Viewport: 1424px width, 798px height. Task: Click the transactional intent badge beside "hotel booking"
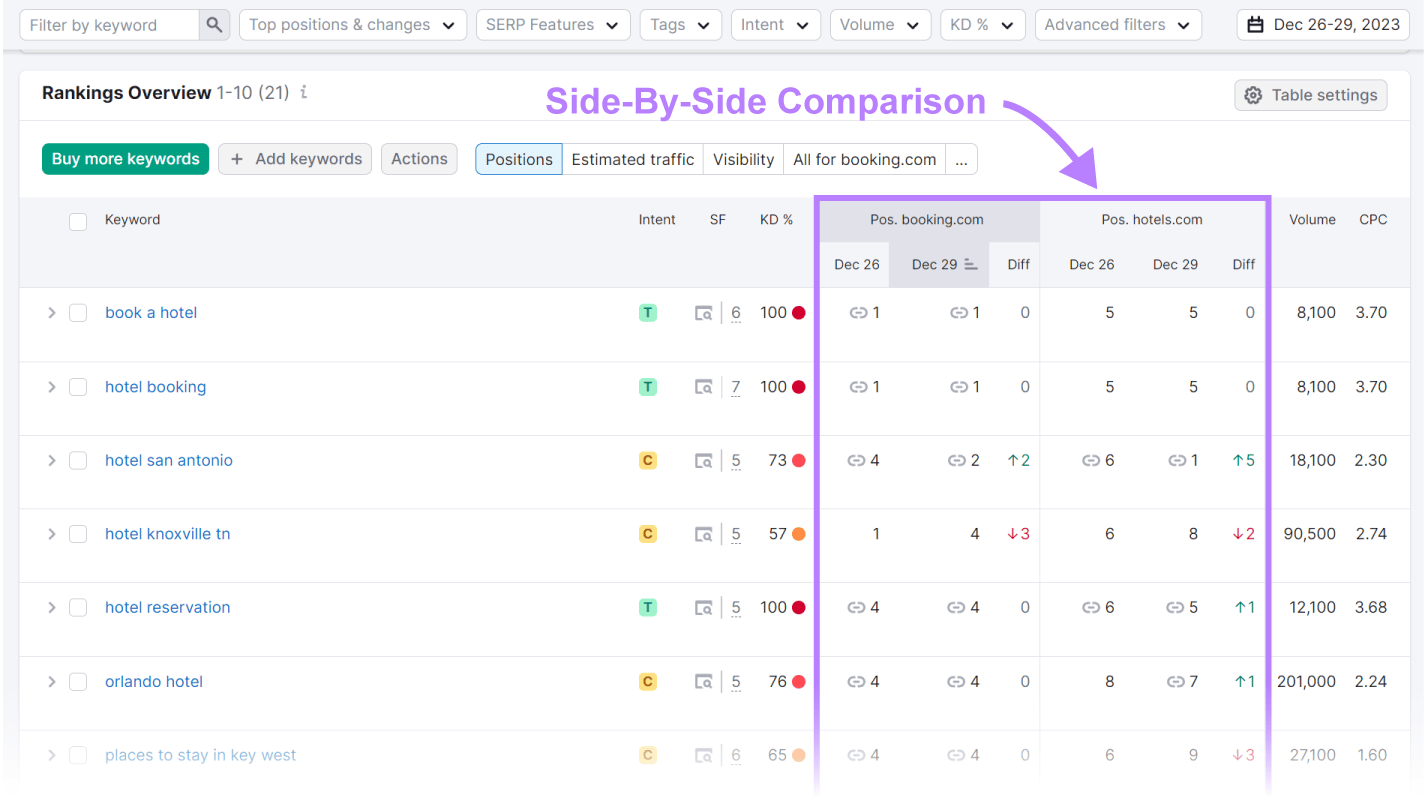tap(647, 386)
